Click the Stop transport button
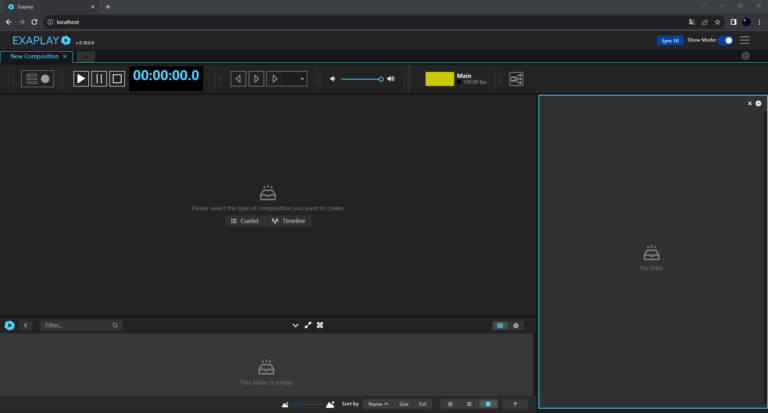The image size is (768, 413). pos(117,78)
